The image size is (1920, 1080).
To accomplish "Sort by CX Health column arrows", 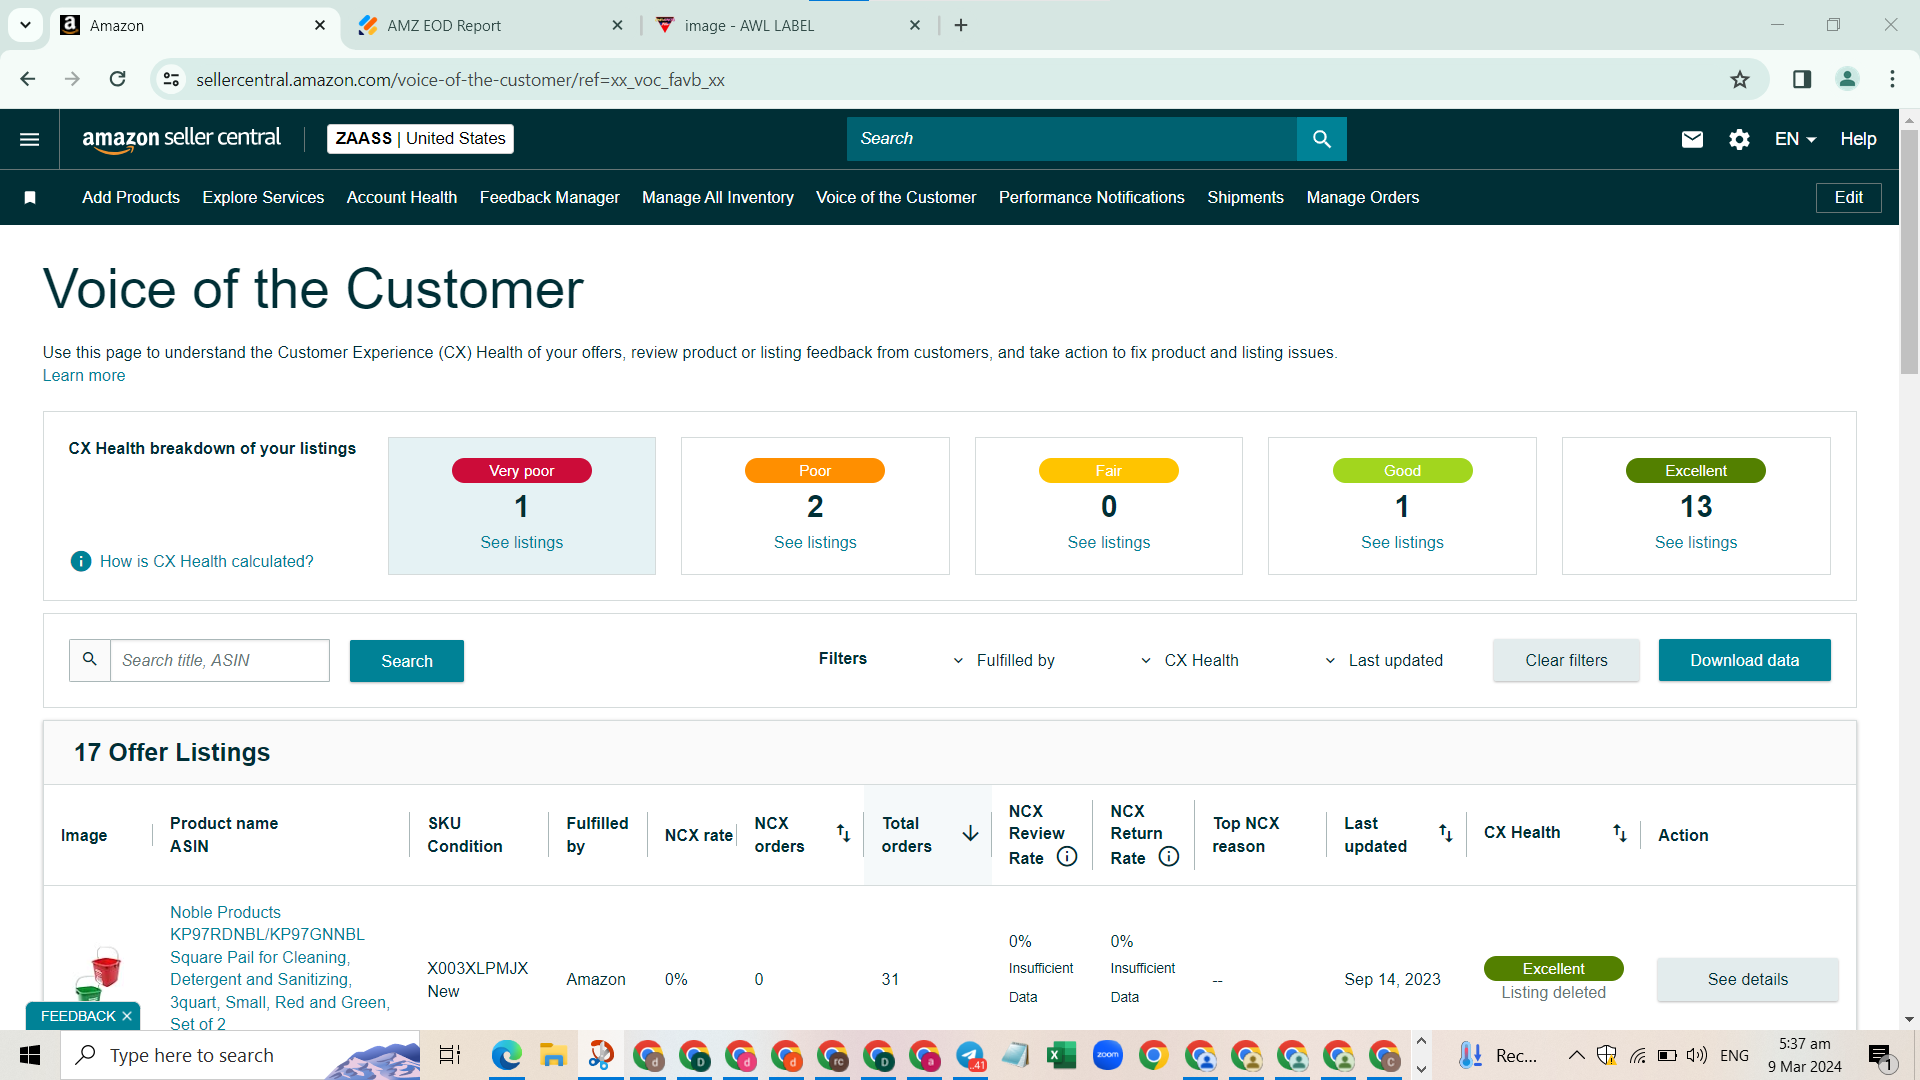I will [1620, 833].
